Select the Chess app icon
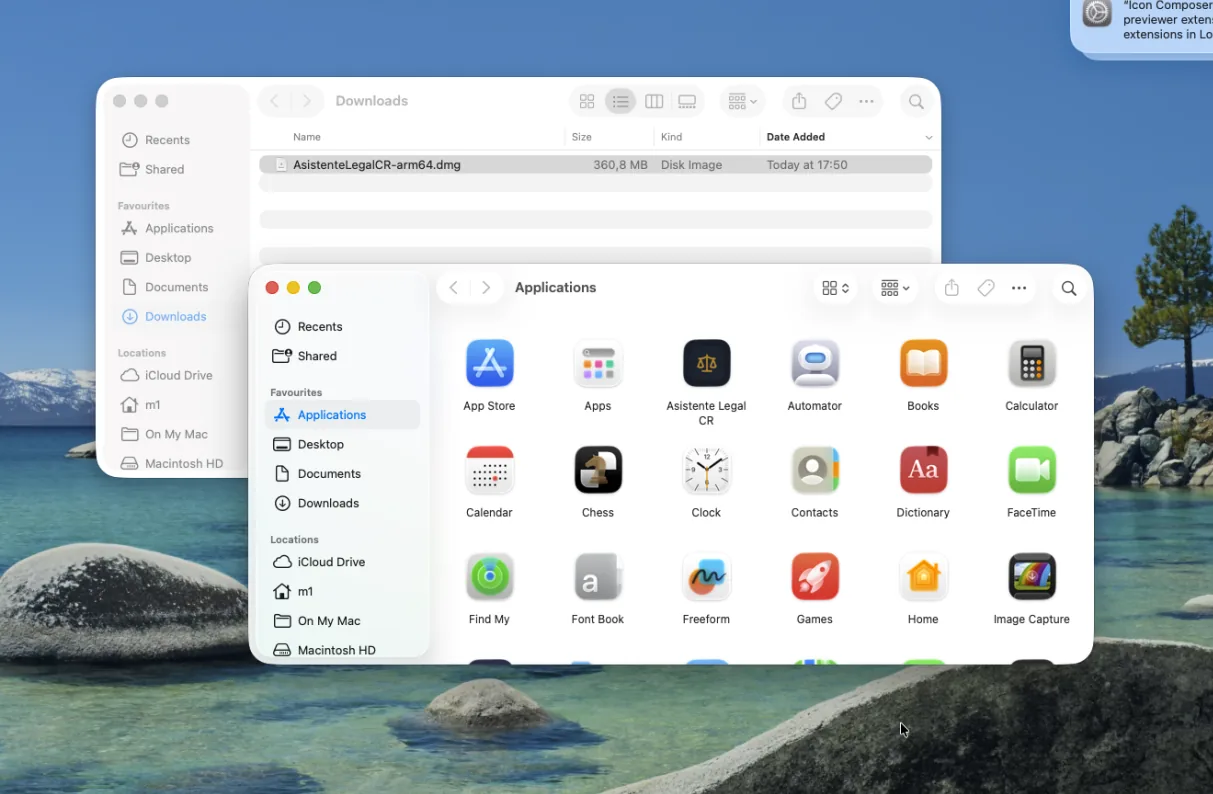This screenshot has height=794, width=1213. [x=598, y=470]
